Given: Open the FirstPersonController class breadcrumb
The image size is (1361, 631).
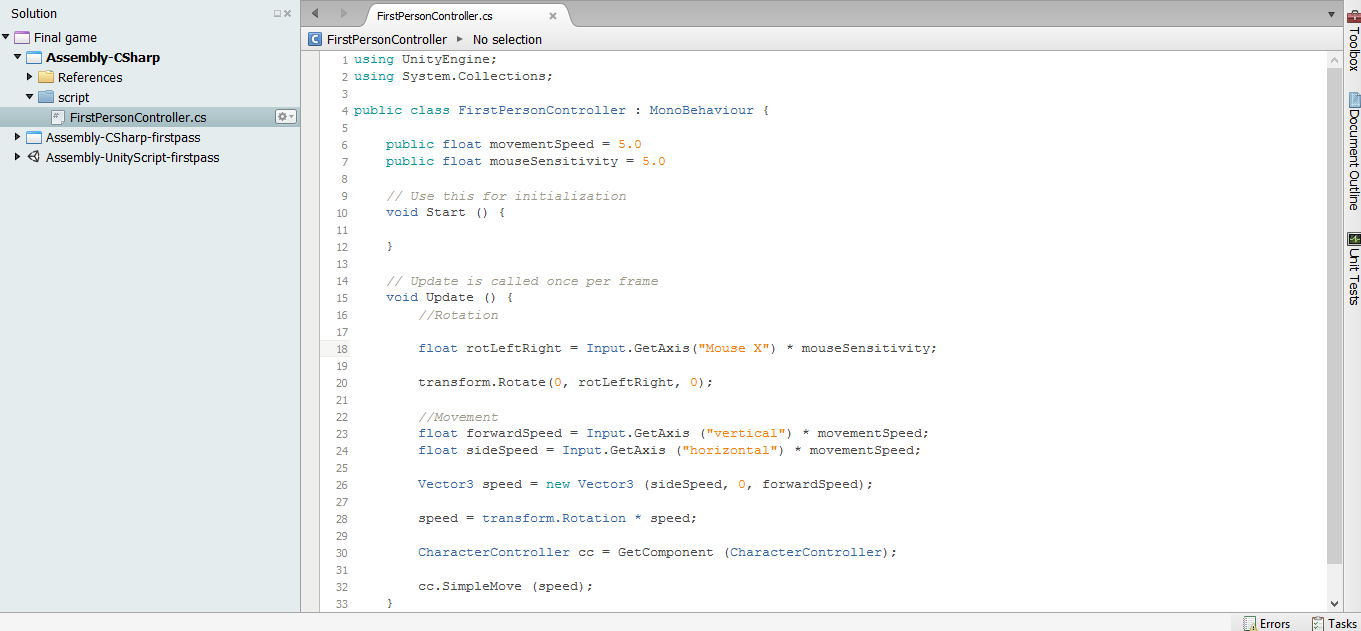Looking at the screenshot, I should (387, 39).
